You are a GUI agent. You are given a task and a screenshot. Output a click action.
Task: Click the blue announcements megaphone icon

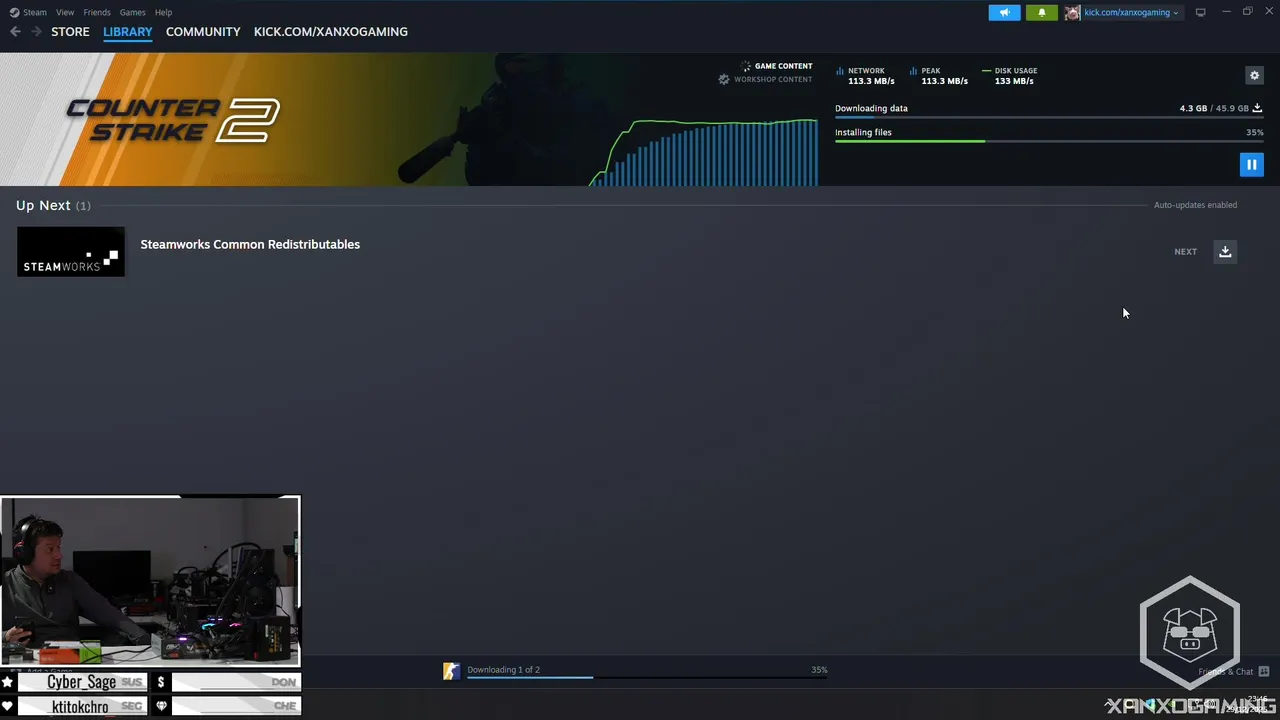pos(1005,12)
